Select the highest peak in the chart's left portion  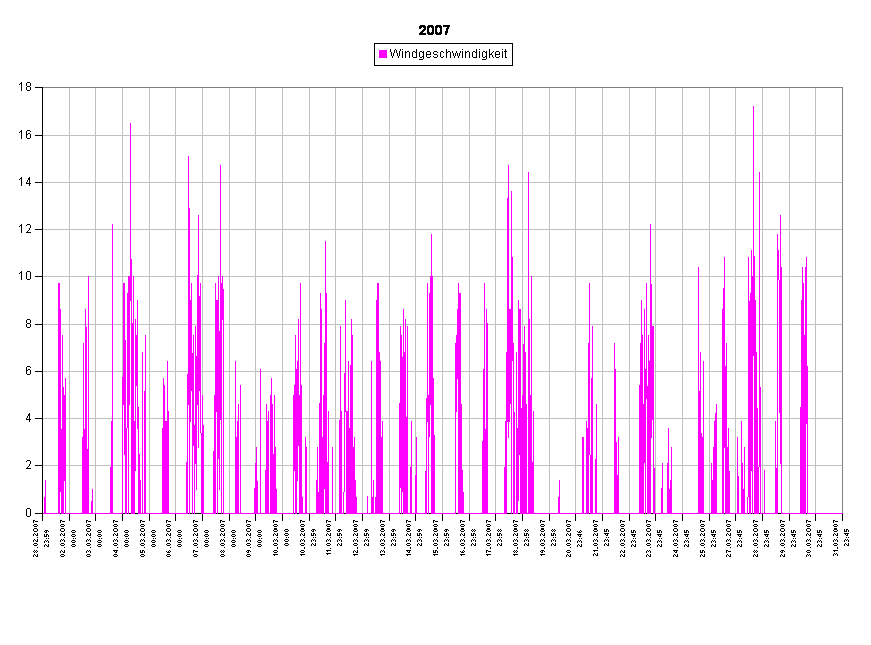[130, 127]
